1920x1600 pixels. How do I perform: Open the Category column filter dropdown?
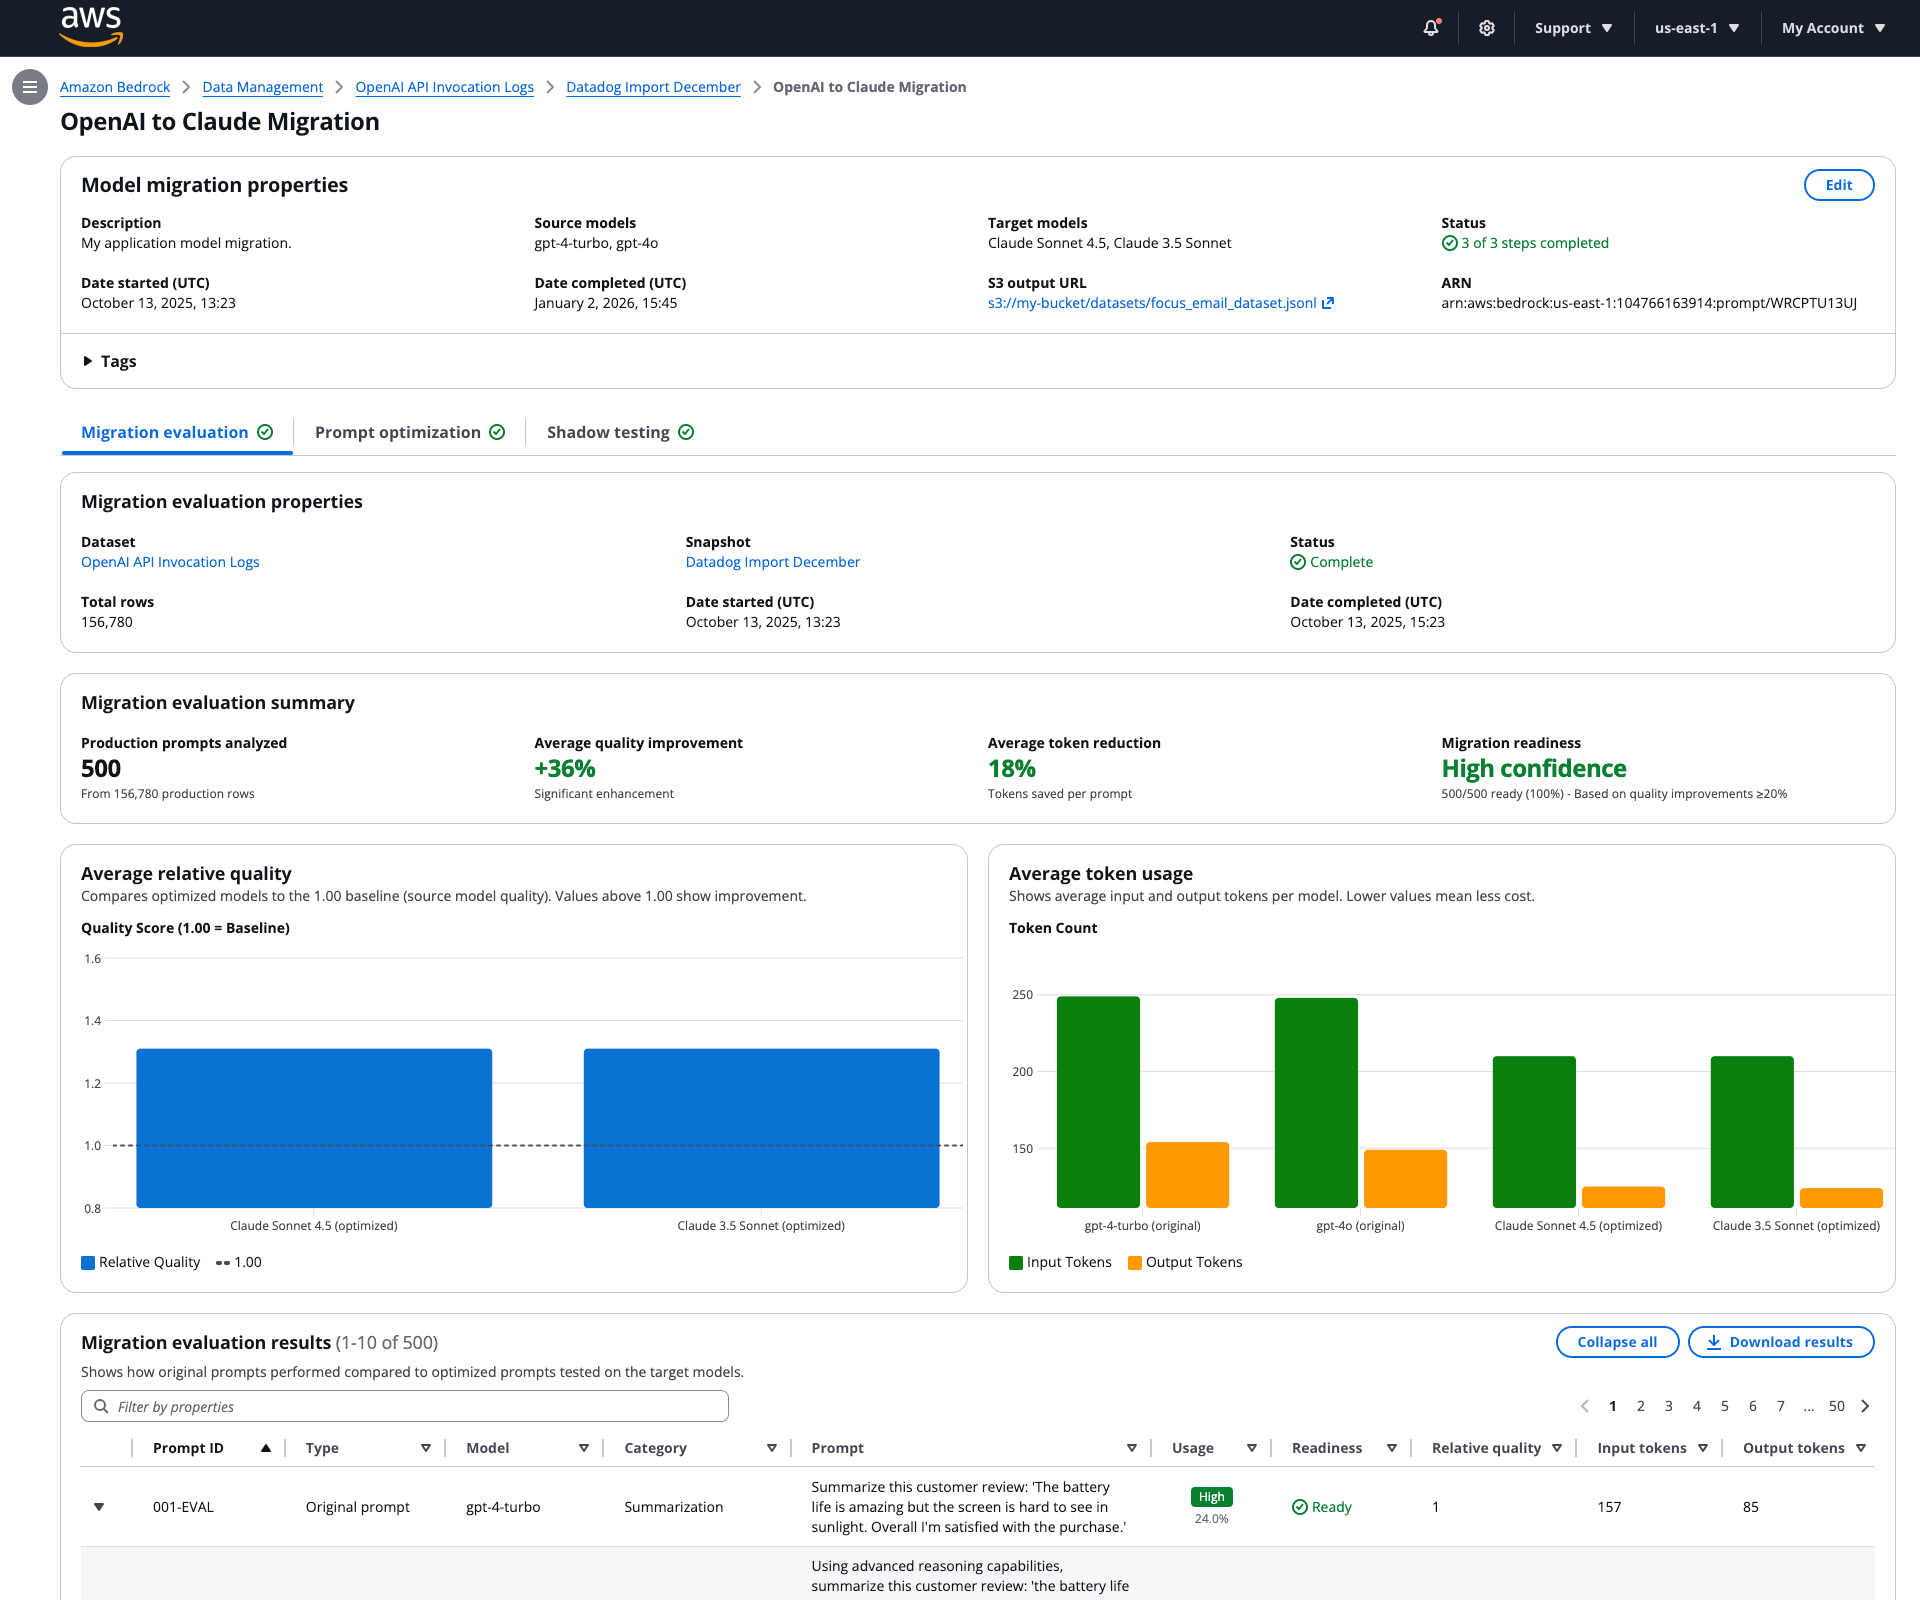[772, 1448]
